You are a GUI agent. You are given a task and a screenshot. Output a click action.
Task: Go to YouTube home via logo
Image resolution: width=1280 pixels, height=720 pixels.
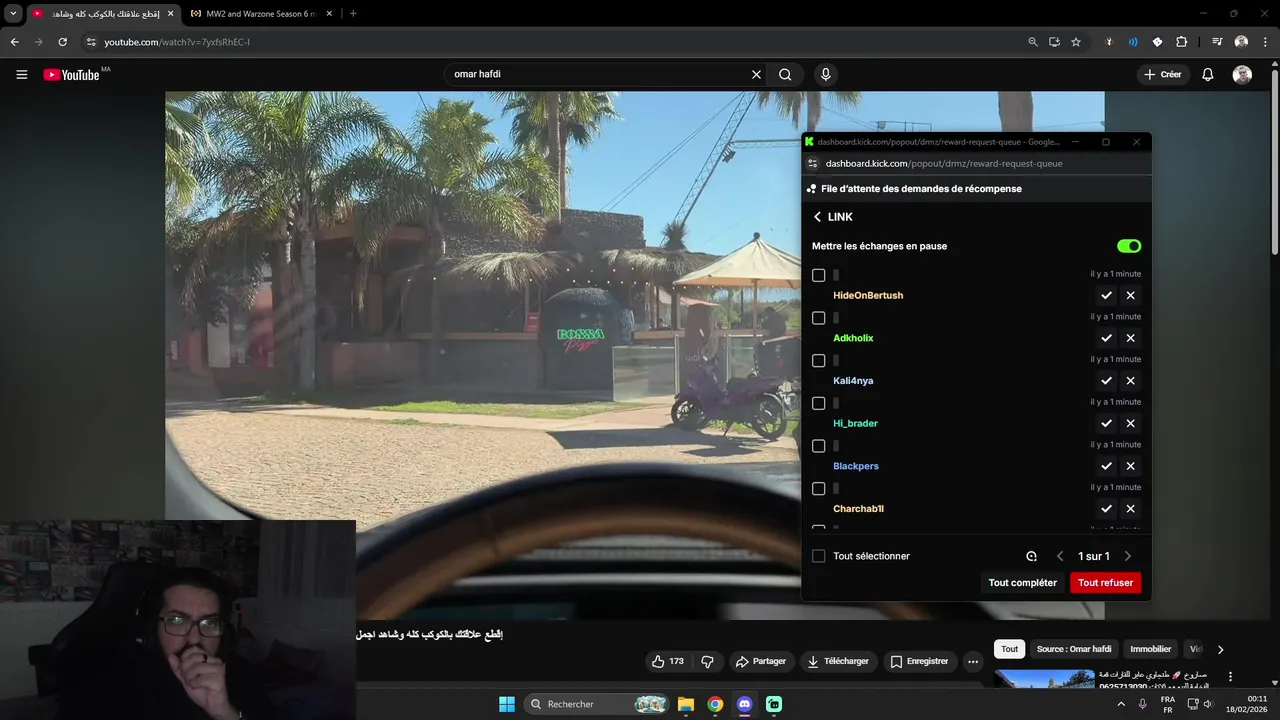[71, 75]
